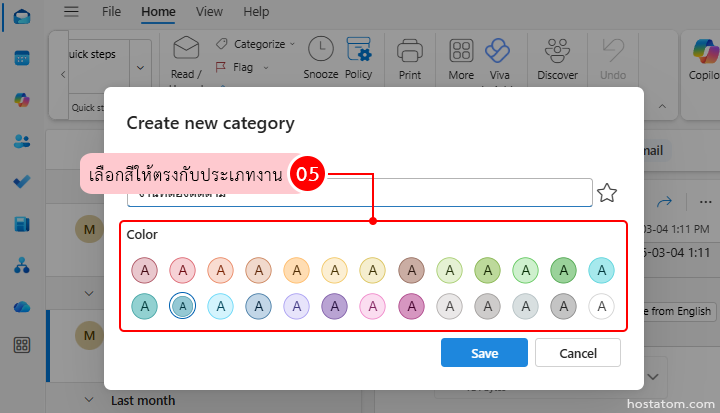Pick the white color swatch
The image size is (720, 413).
point(602,306)
